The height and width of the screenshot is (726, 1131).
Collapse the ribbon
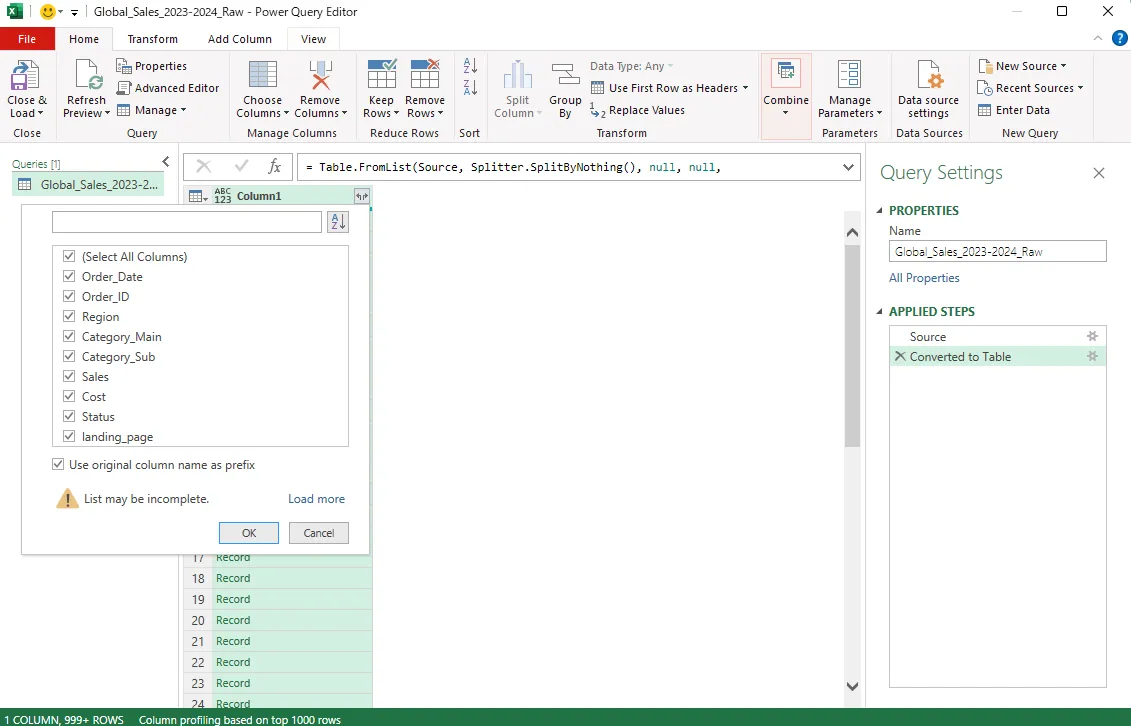tap(1098, 38)
